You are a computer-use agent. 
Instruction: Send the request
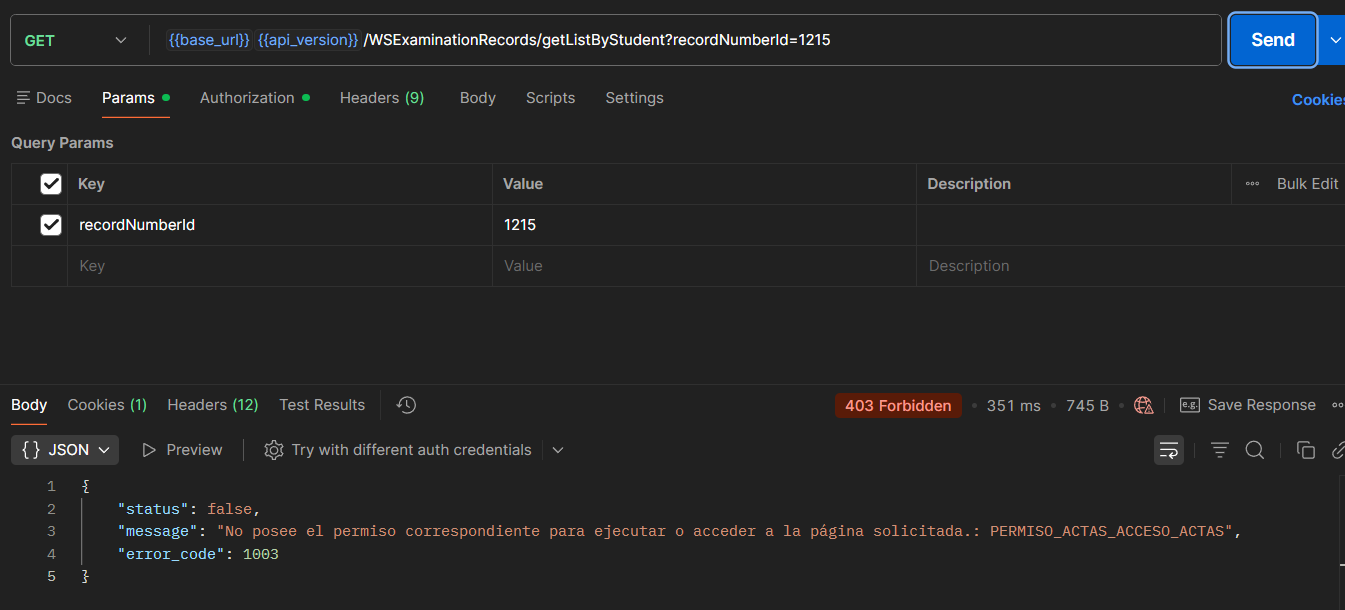click(x=1272, y=40)
